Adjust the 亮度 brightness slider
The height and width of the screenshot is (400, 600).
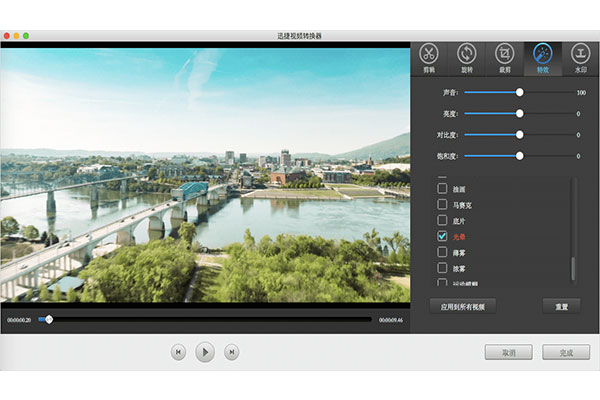click(x=520, y=114)
